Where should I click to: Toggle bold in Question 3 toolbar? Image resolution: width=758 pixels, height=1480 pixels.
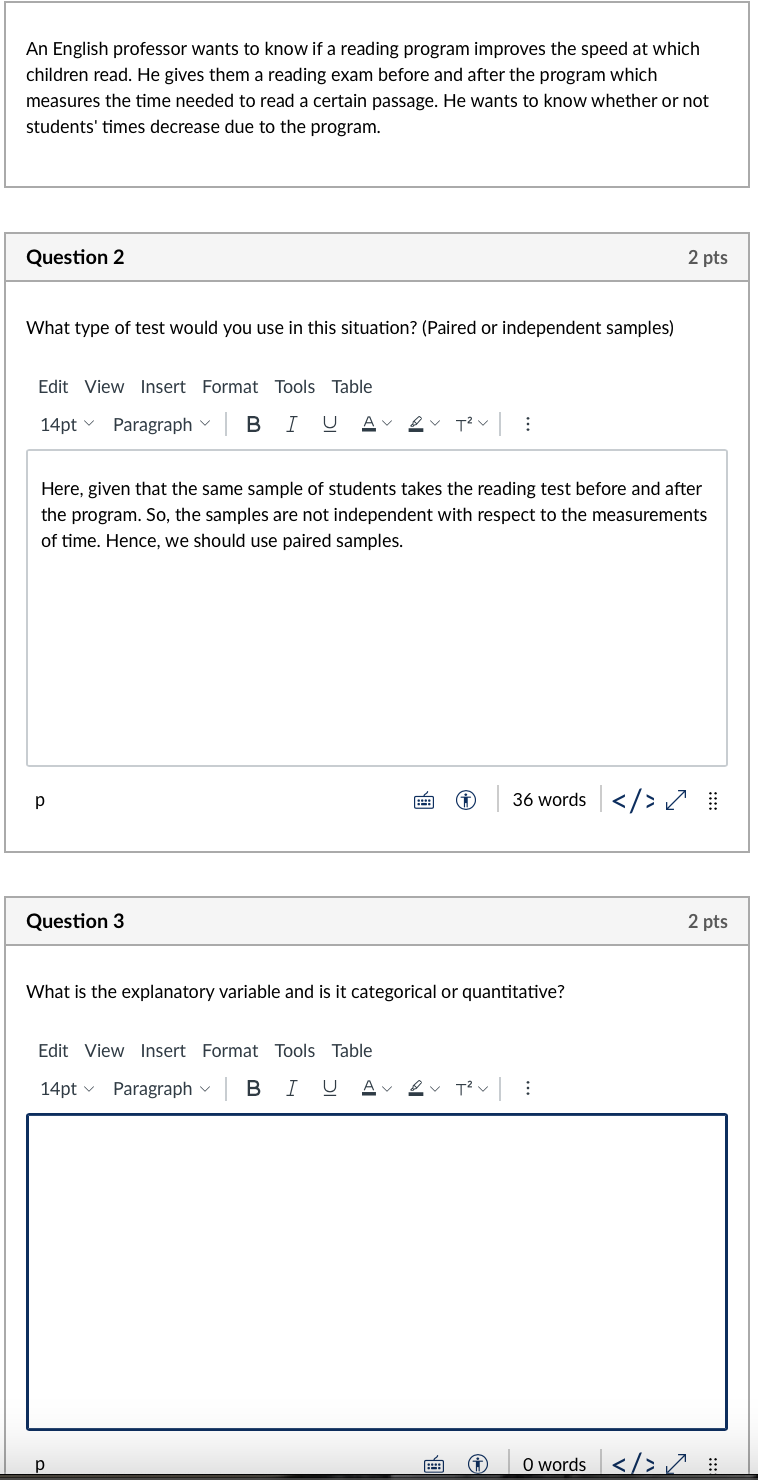(x=253, y=1088)
